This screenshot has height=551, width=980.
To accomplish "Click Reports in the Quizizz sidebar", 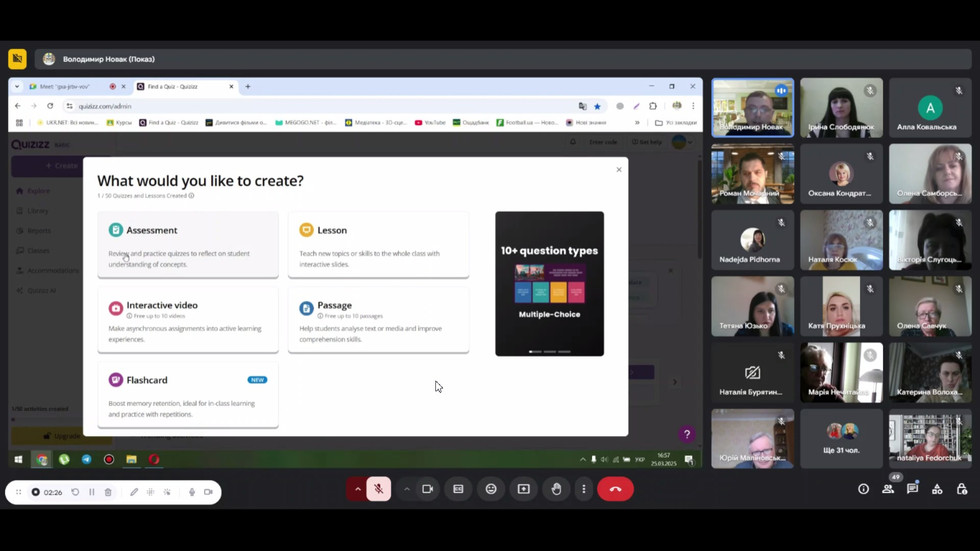I will [x=34, y=231].
